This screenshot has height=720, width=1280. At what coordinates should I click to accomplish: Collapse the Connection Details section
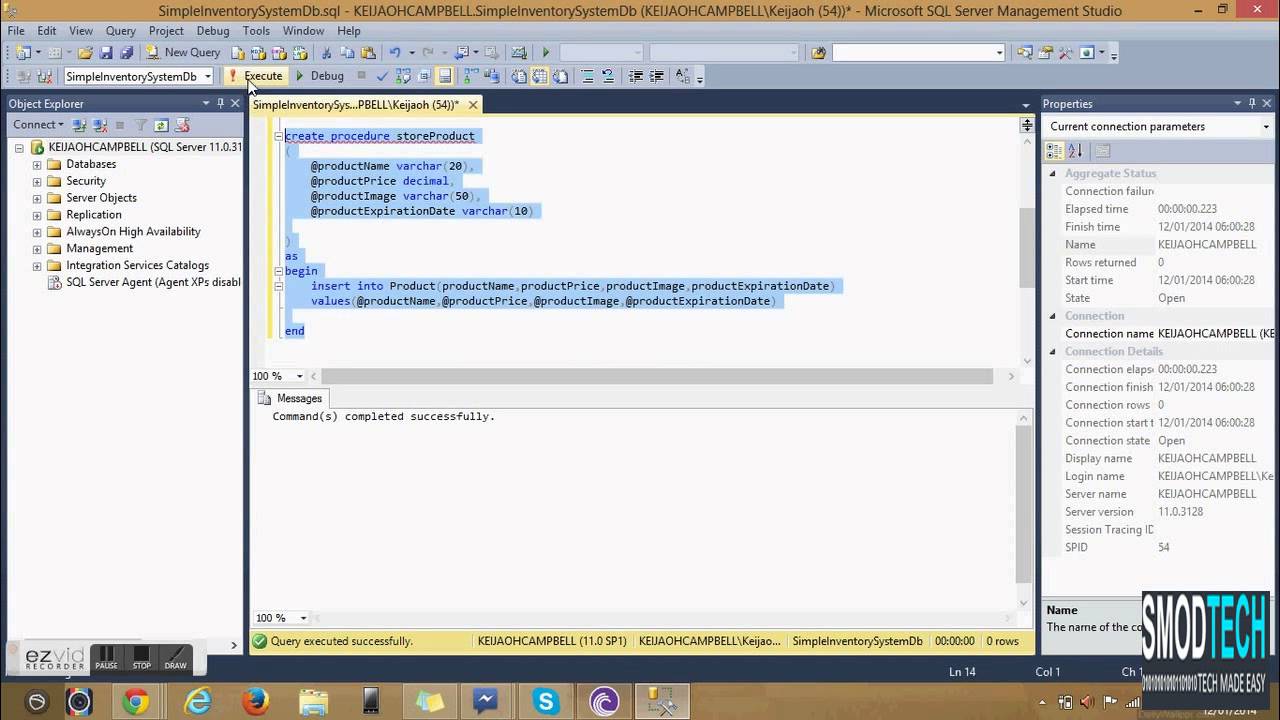click(x=1052, y=352)
